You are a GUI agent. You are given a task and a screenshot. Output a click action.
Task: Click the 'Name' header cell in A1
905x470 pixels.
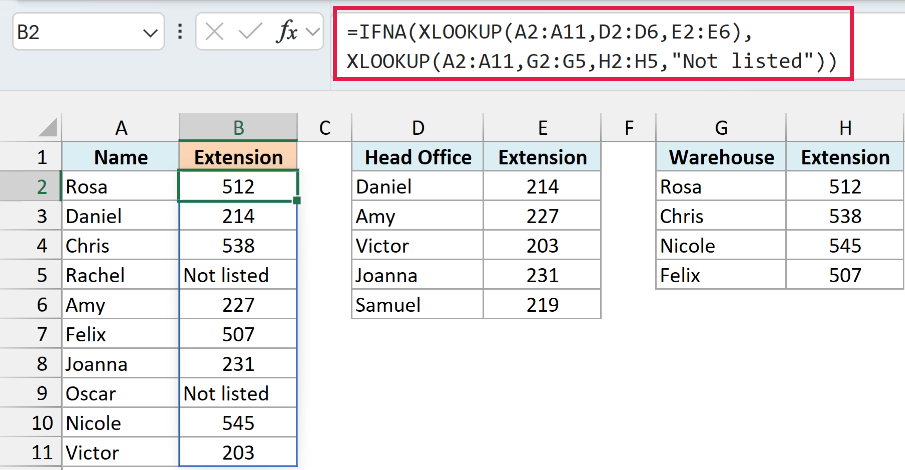[x=121, y=157]
